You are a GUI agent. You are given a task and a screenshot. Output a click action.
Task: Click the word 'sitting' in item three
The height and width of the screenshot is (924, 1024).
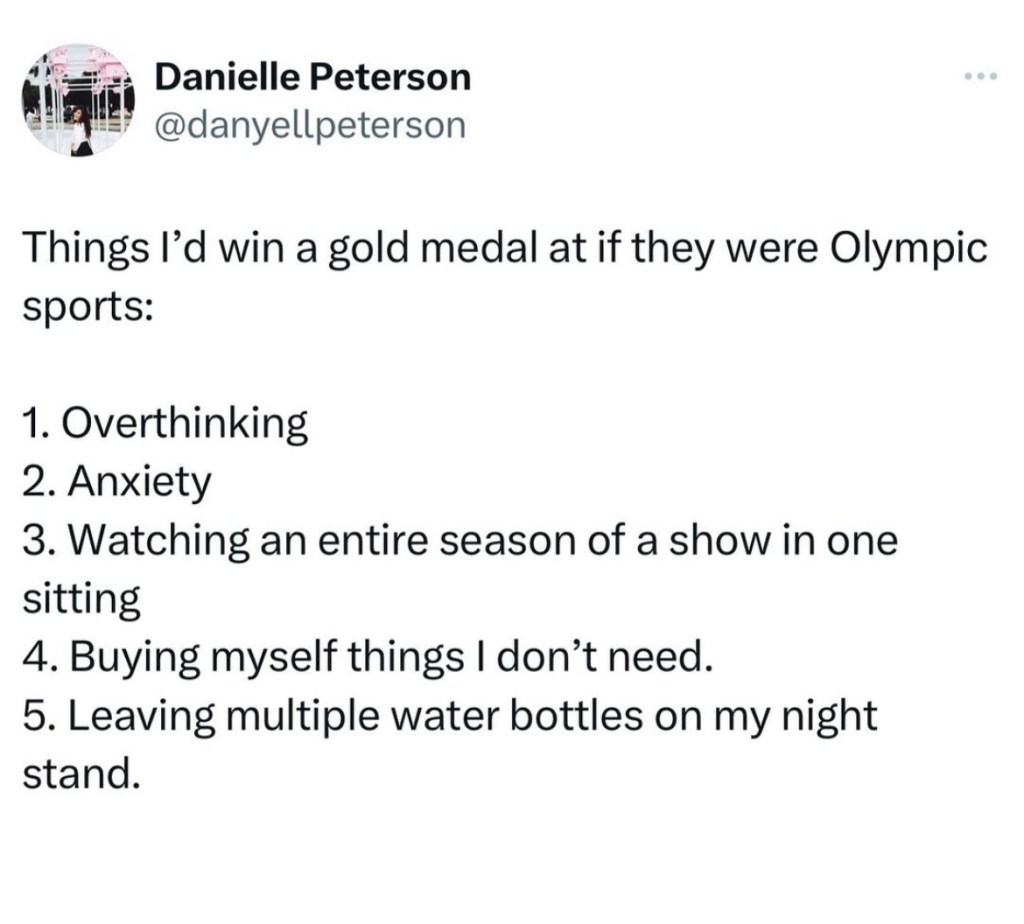pyautogui.click(x=80, y=600)
